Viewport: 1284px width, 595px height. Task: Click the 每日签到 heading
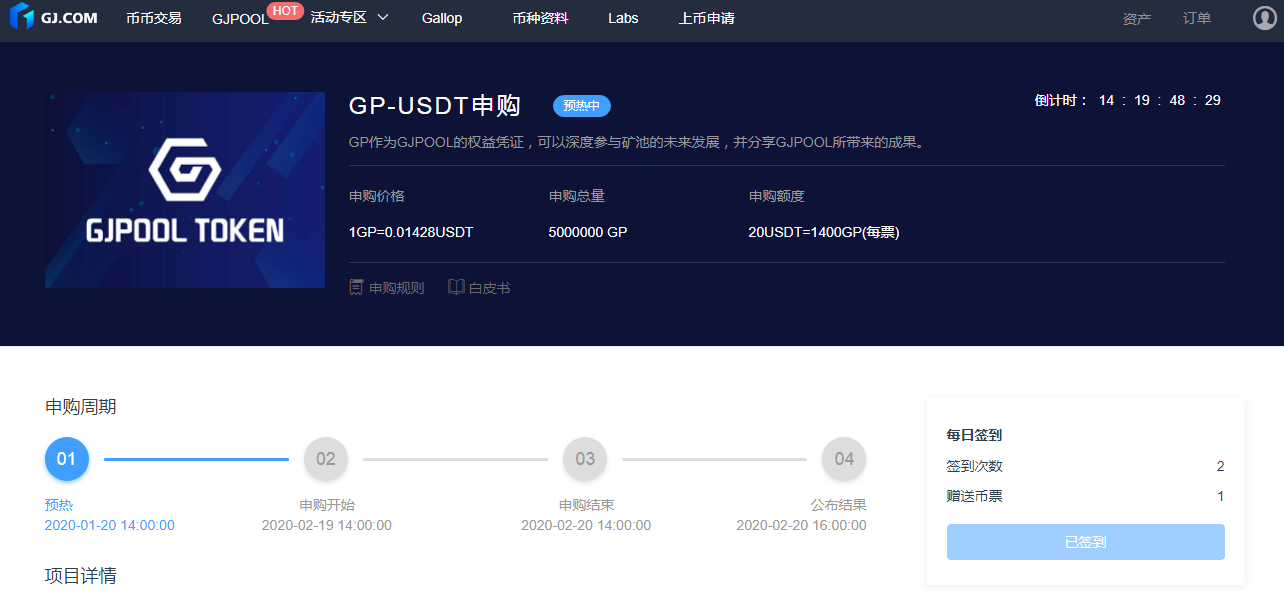(975, 435)
